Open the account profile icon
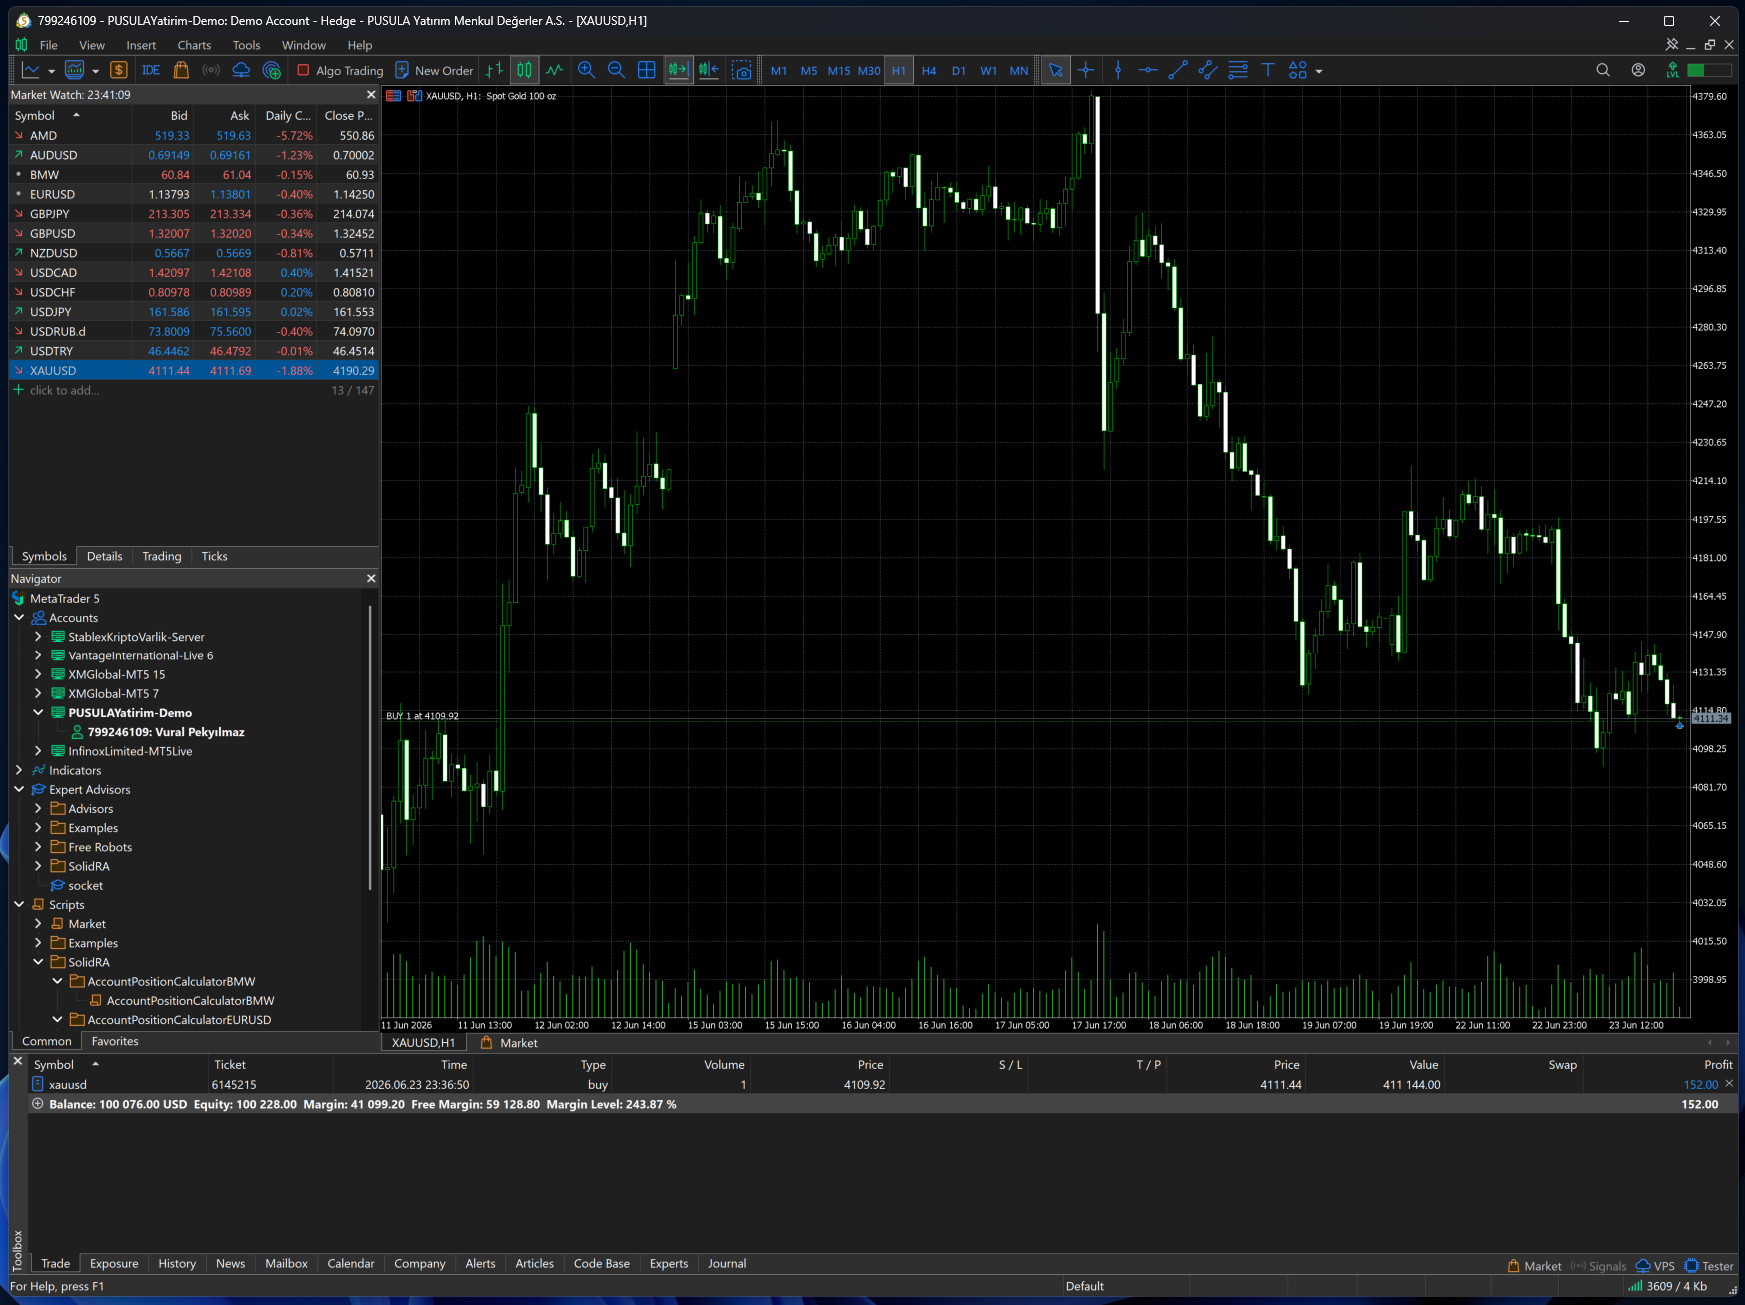1745x1305 pixels. coord(1638,70)
